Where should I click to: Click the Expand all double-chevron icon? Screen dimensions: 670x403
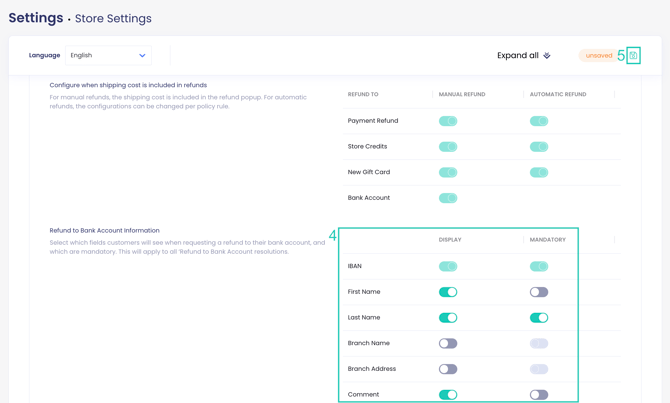547,56
